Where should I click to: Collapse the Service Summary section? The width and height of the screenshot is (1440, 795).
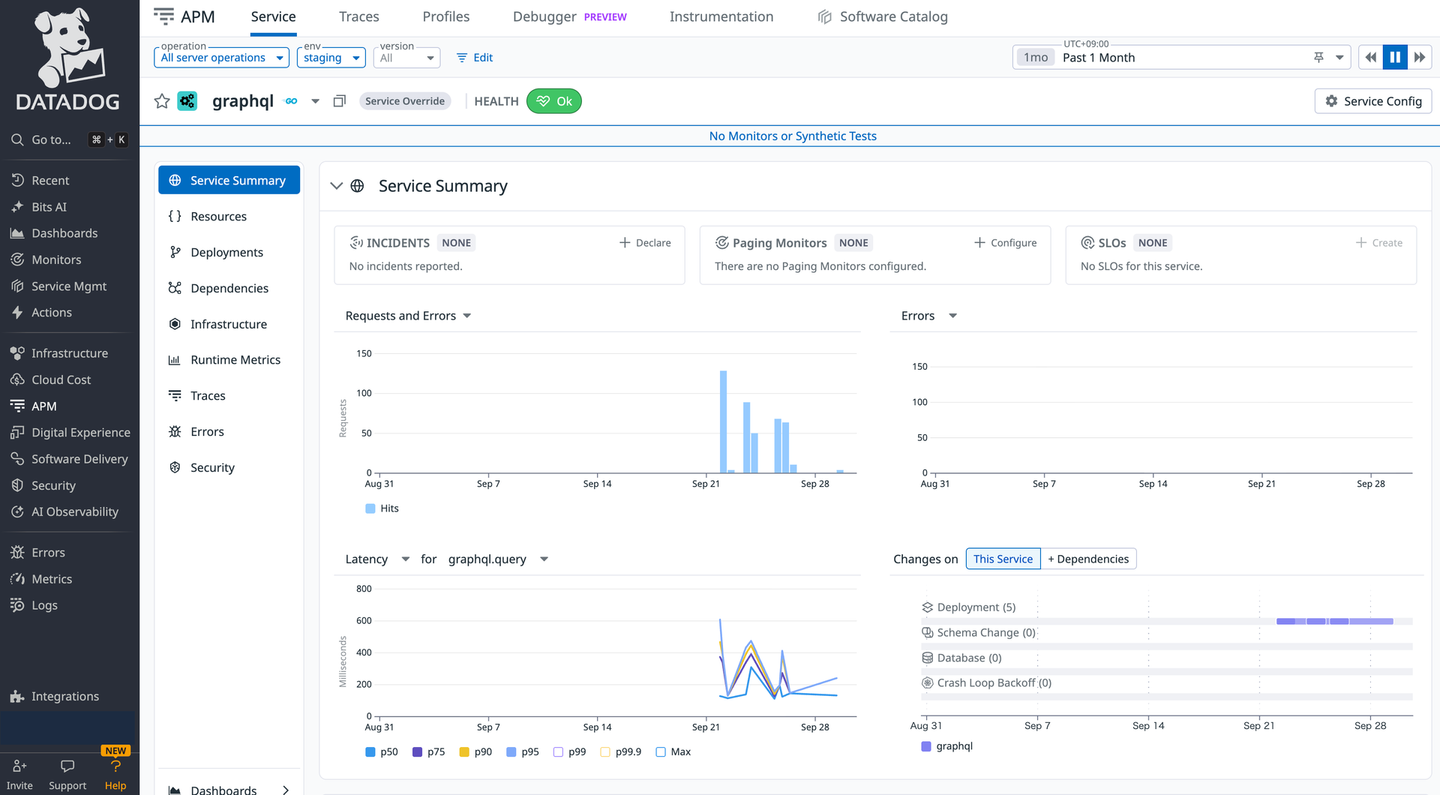click(336, 186)
